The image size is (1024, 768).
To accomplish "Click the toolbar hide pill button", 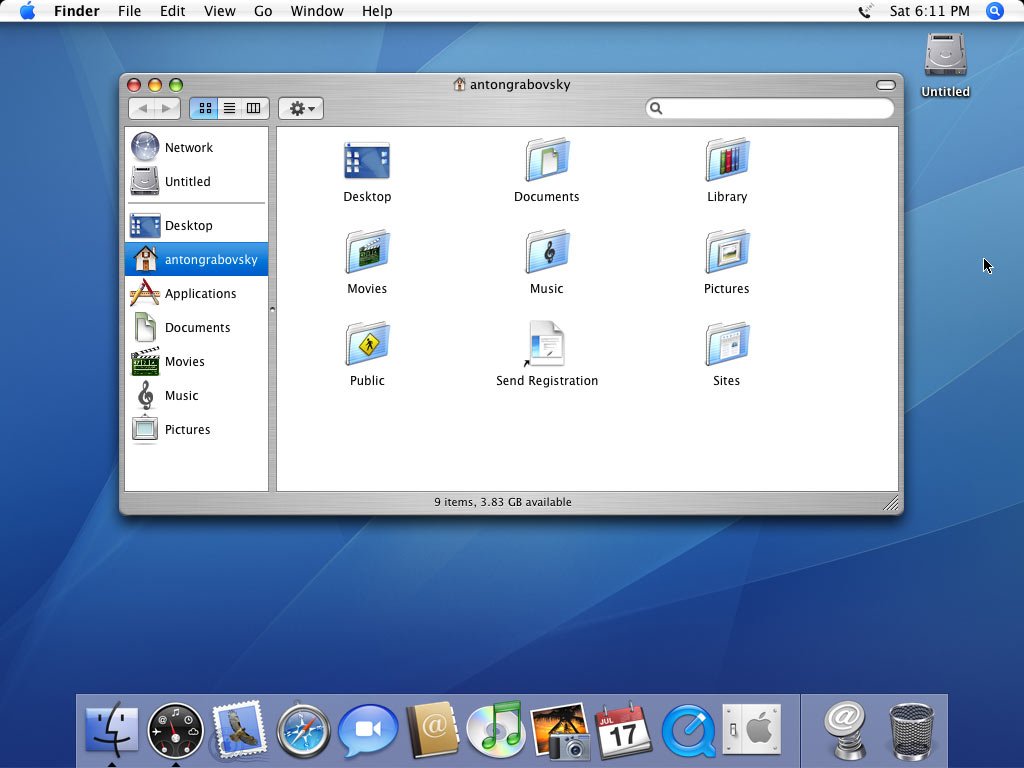I will tap(885, 85).
